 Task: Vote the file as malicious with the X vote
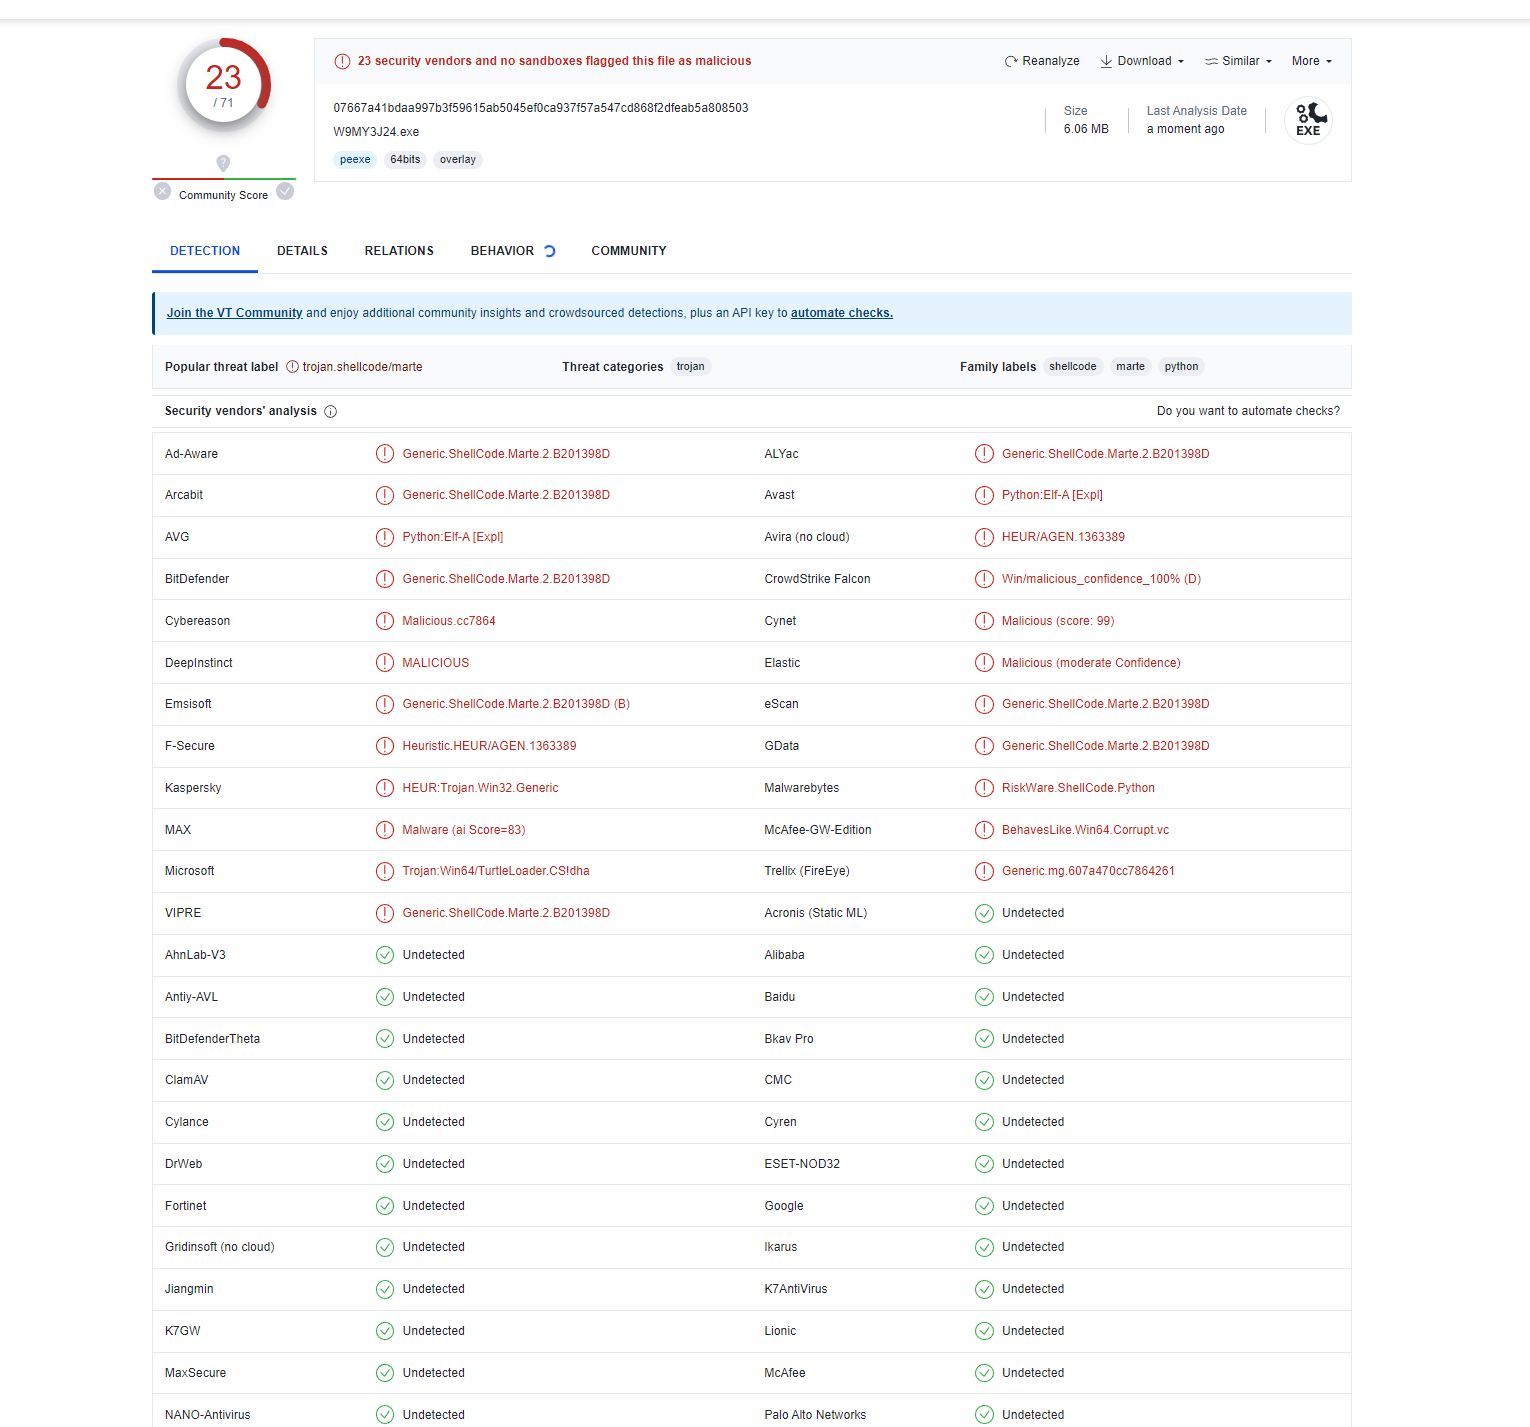(x=162, y=191)
